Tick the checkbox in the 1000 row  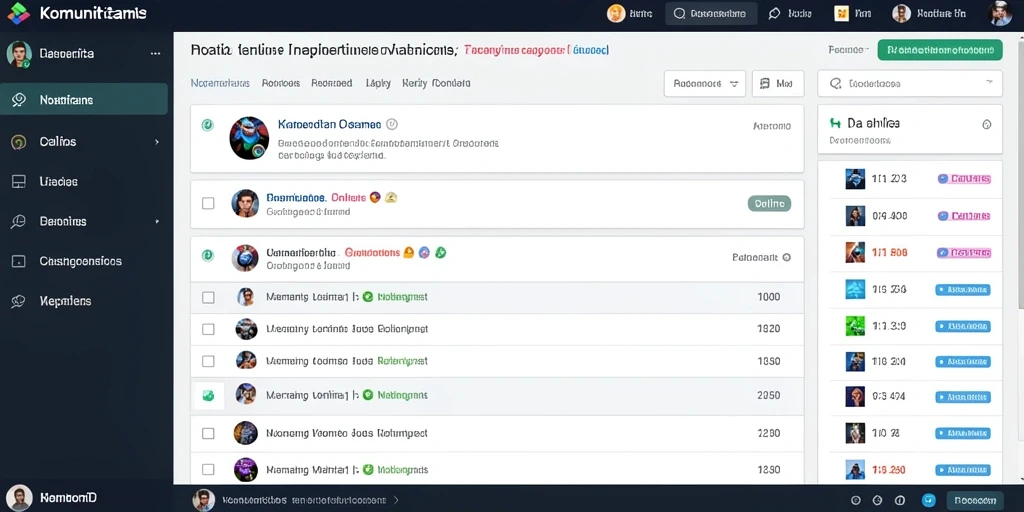(208, 297)
